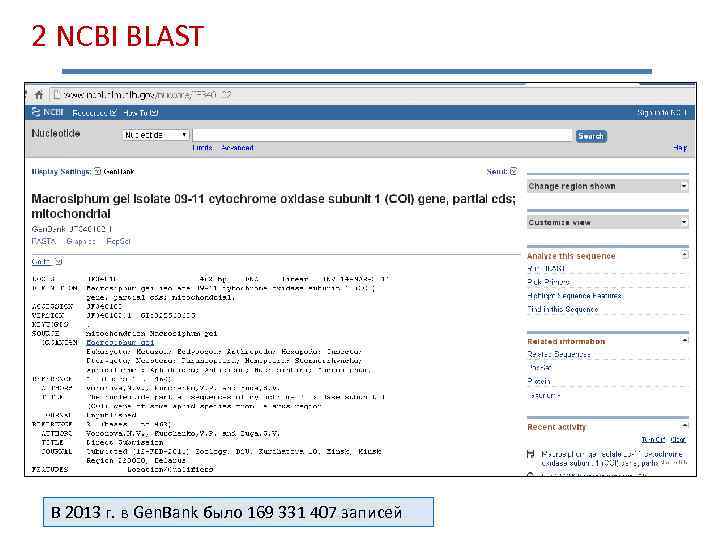This screenshot has width=720, height=540.
Task: Open the Display Settings dropdown
Action: coord(66,172)
